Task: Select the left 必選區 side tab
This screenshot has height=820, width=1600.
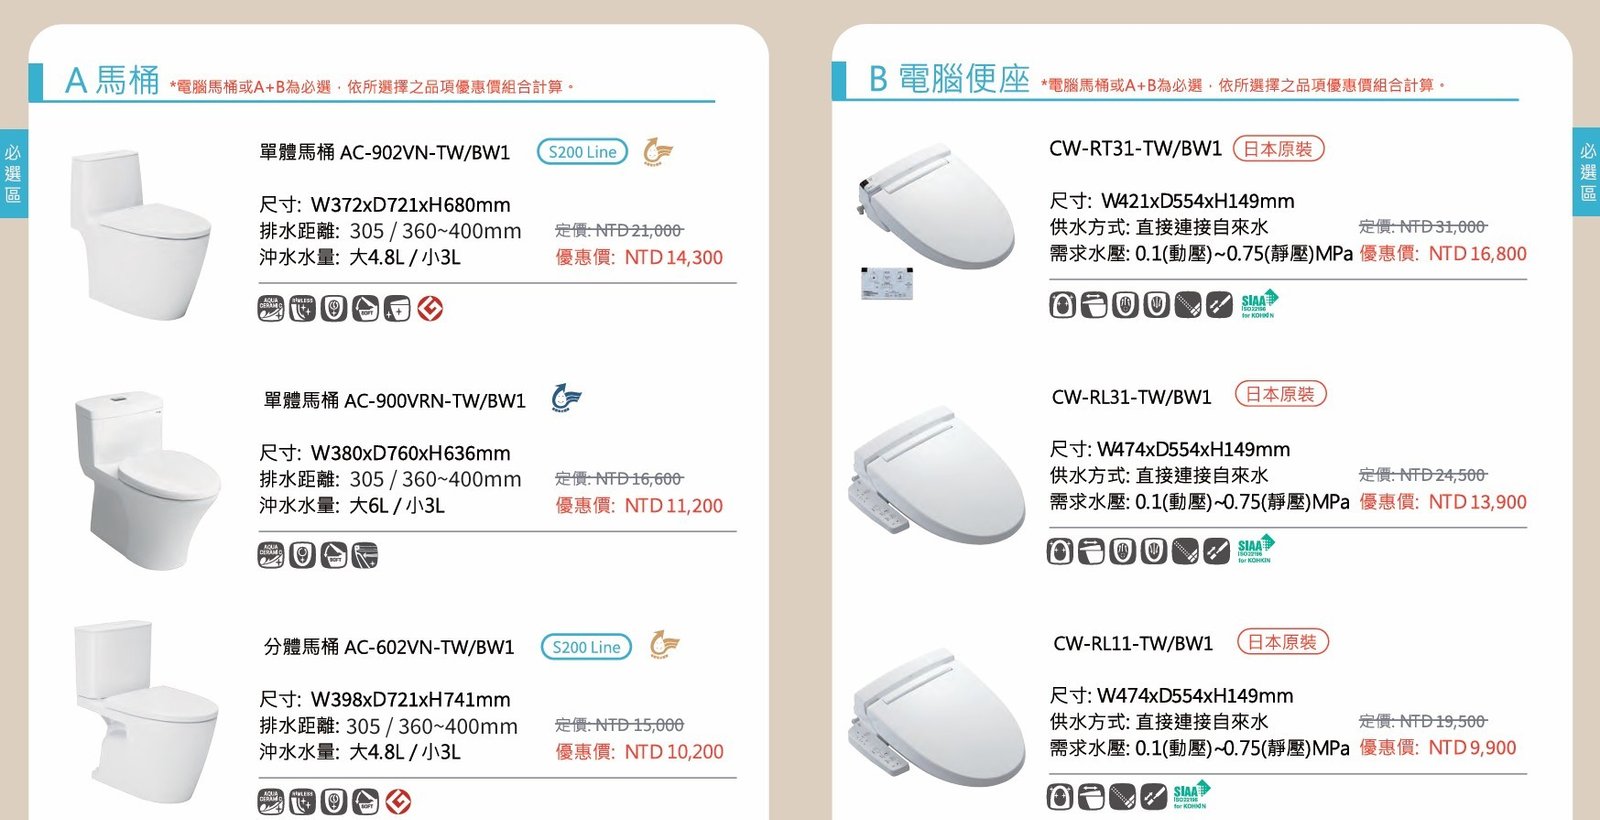Action: click(13, 173)
